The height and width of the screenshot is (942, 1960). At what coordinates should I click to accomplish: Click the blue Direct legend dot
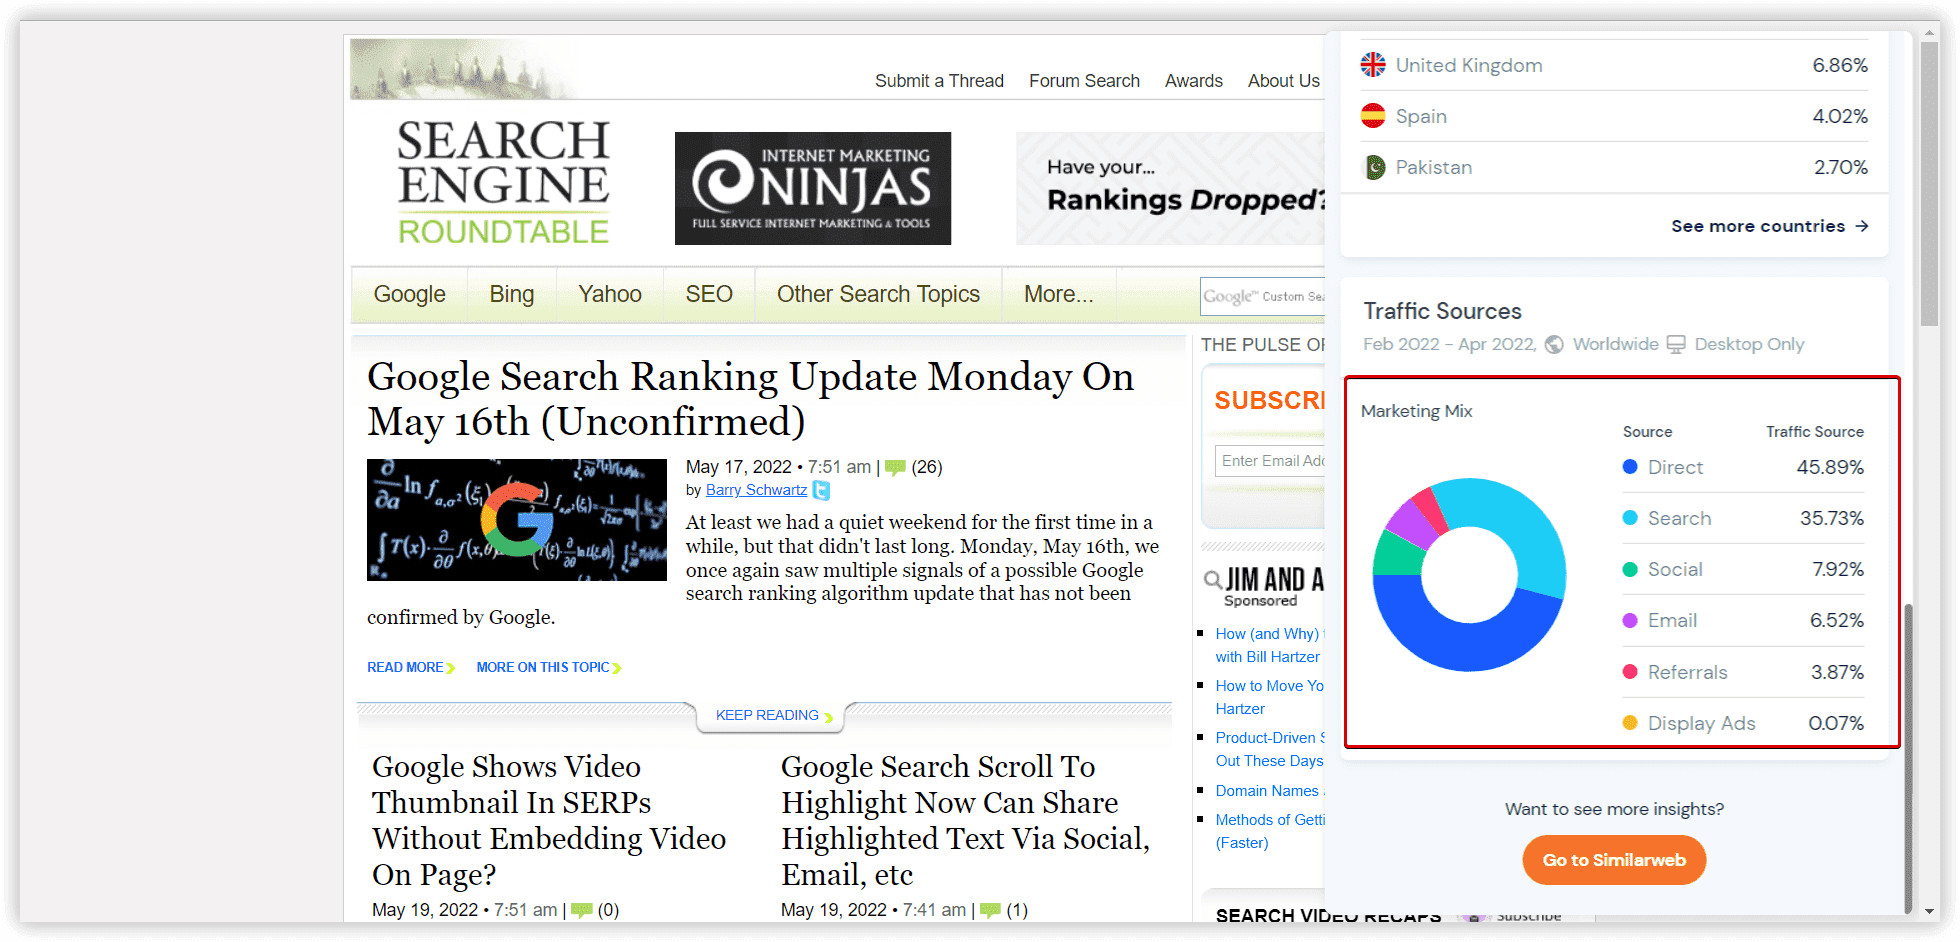(1630, 467)
